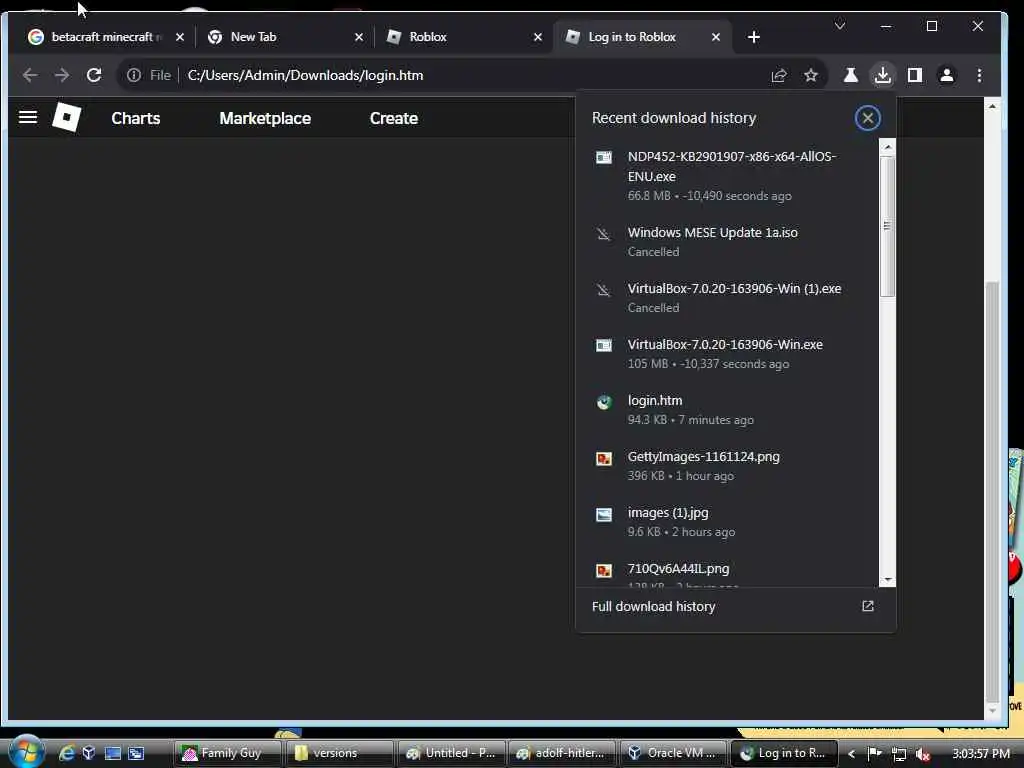Click muted volume tray icon
Viewport: 1024px width, 768px height.
[x=922, y=754]
